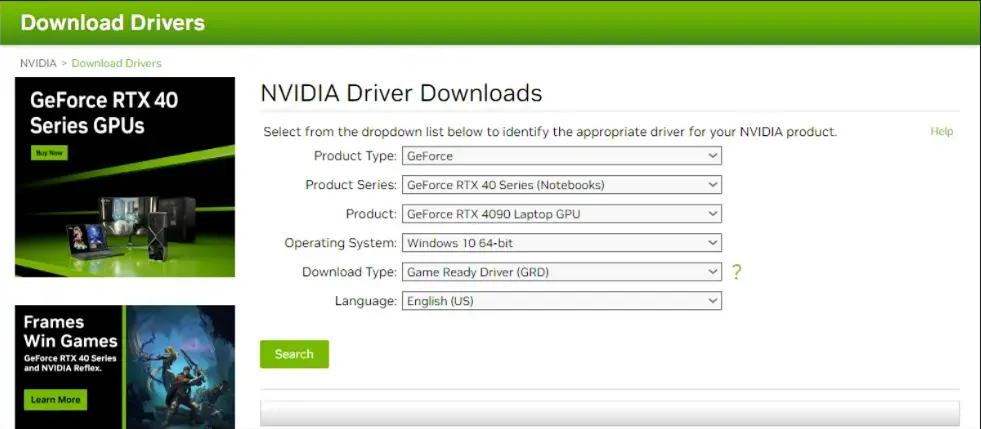
Task: Click the Operating System label
Action: pos(341,243)
